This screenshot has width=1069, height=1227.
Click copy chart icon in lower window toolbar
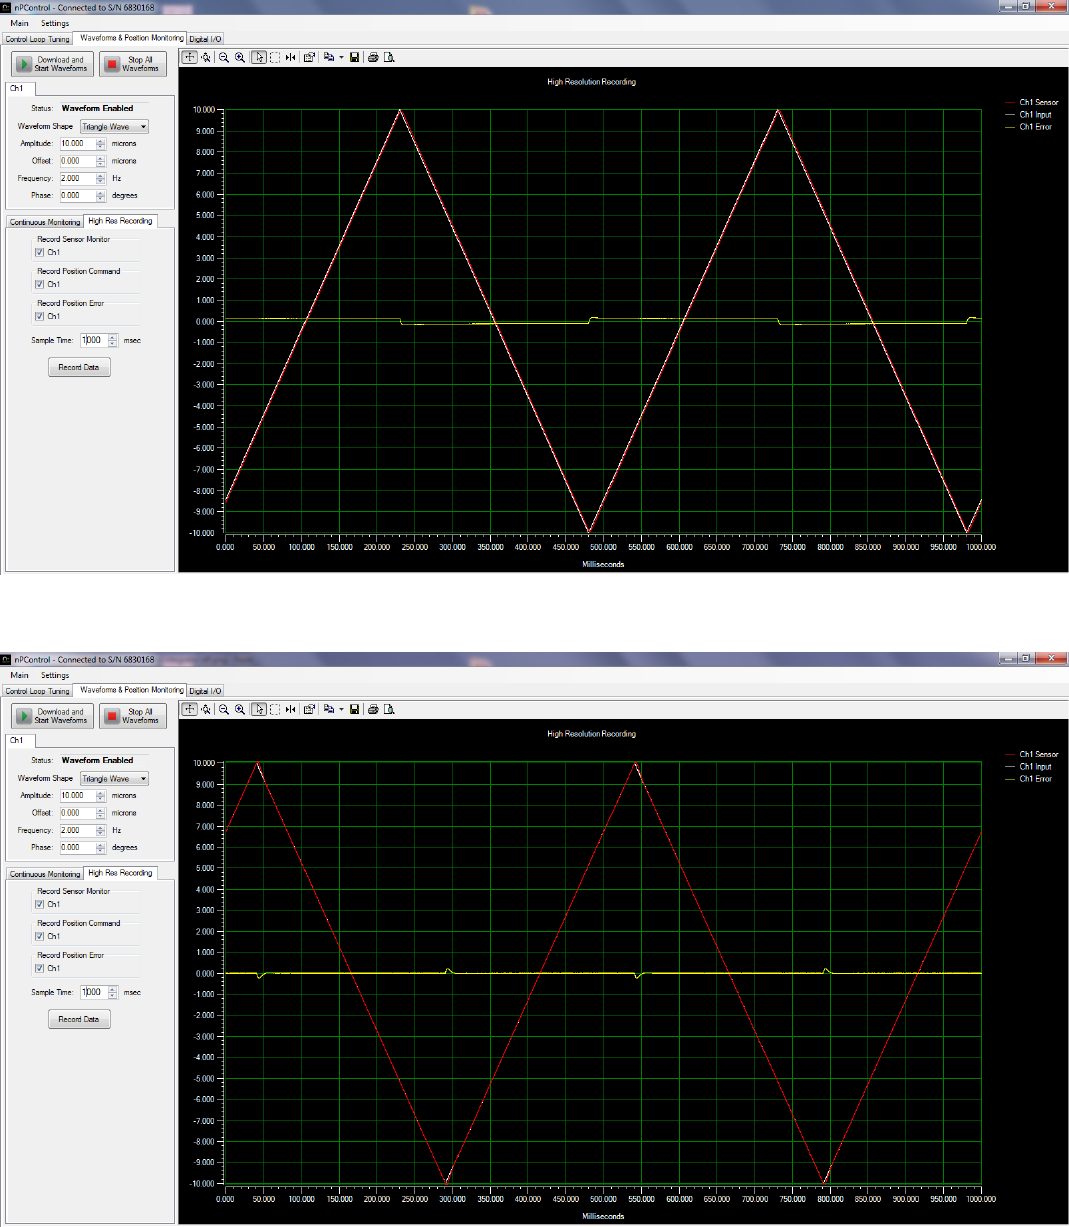(x=329, y=709)
